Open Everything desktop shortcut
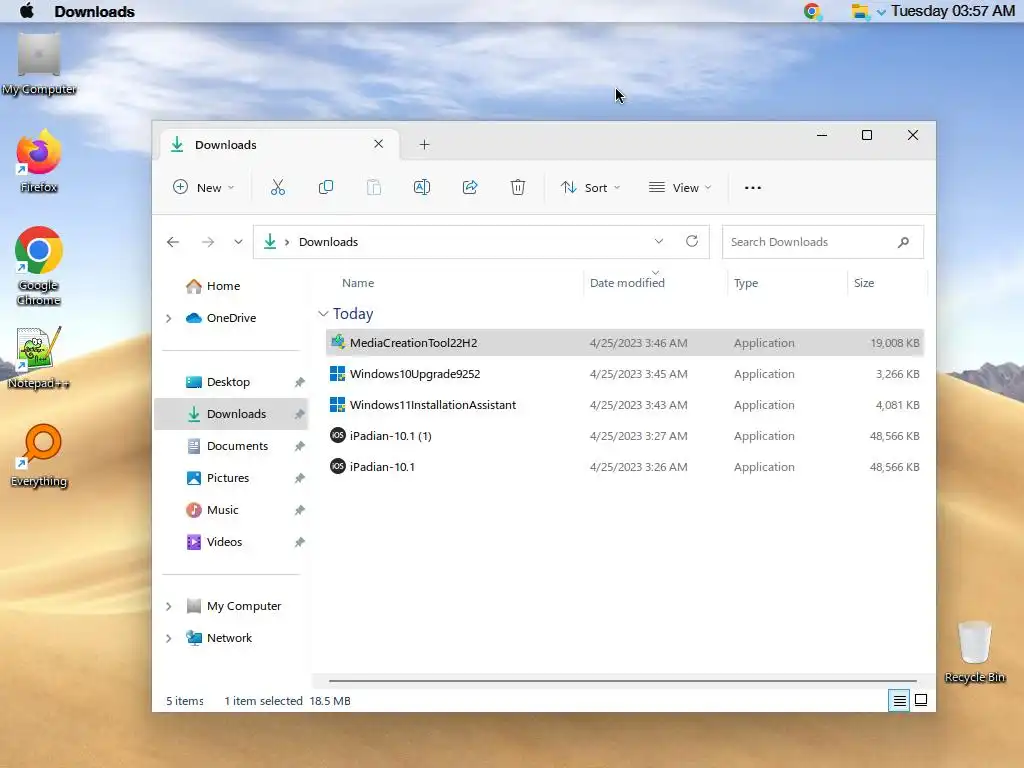 pyautogui.click(x=39, y=455)
